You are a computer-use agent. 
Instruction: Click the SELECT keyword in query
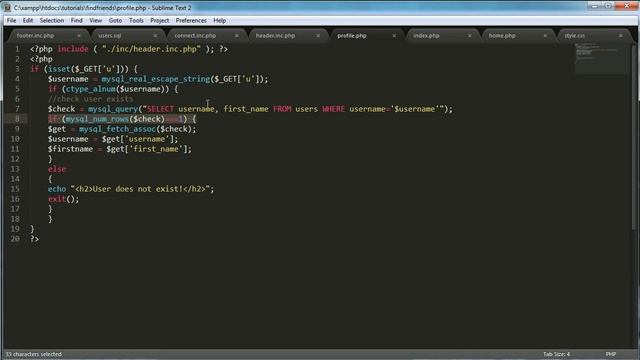coord(160,109)
